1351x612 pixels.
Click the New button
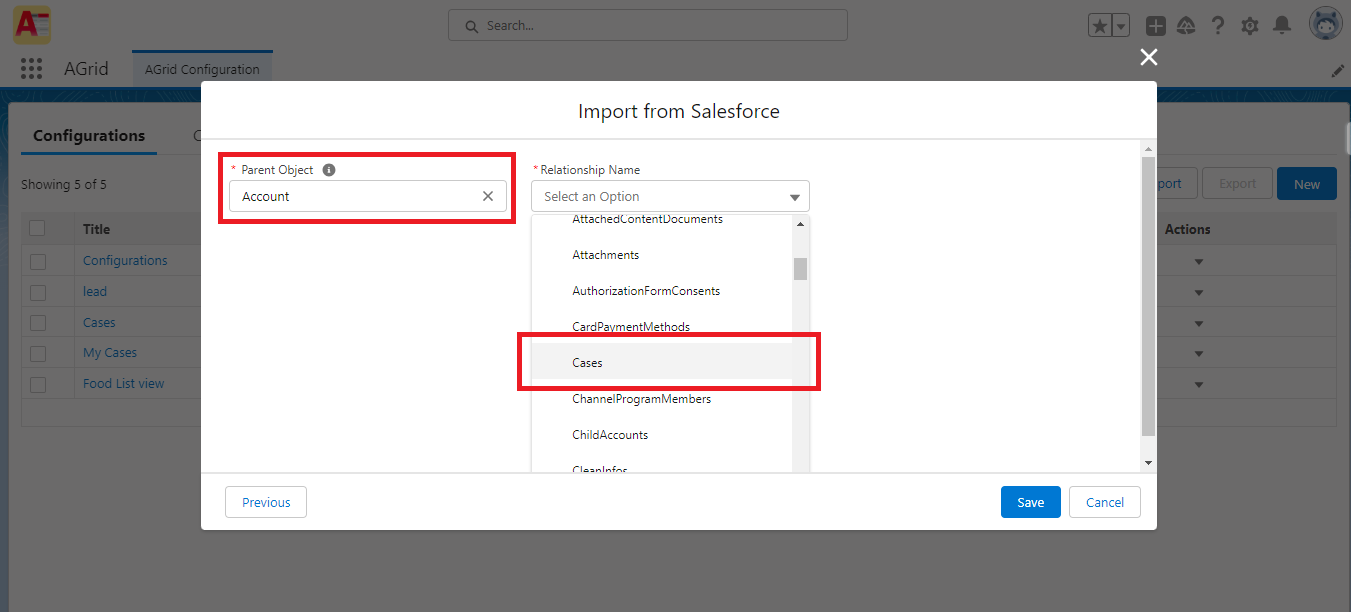point(1307,184)
